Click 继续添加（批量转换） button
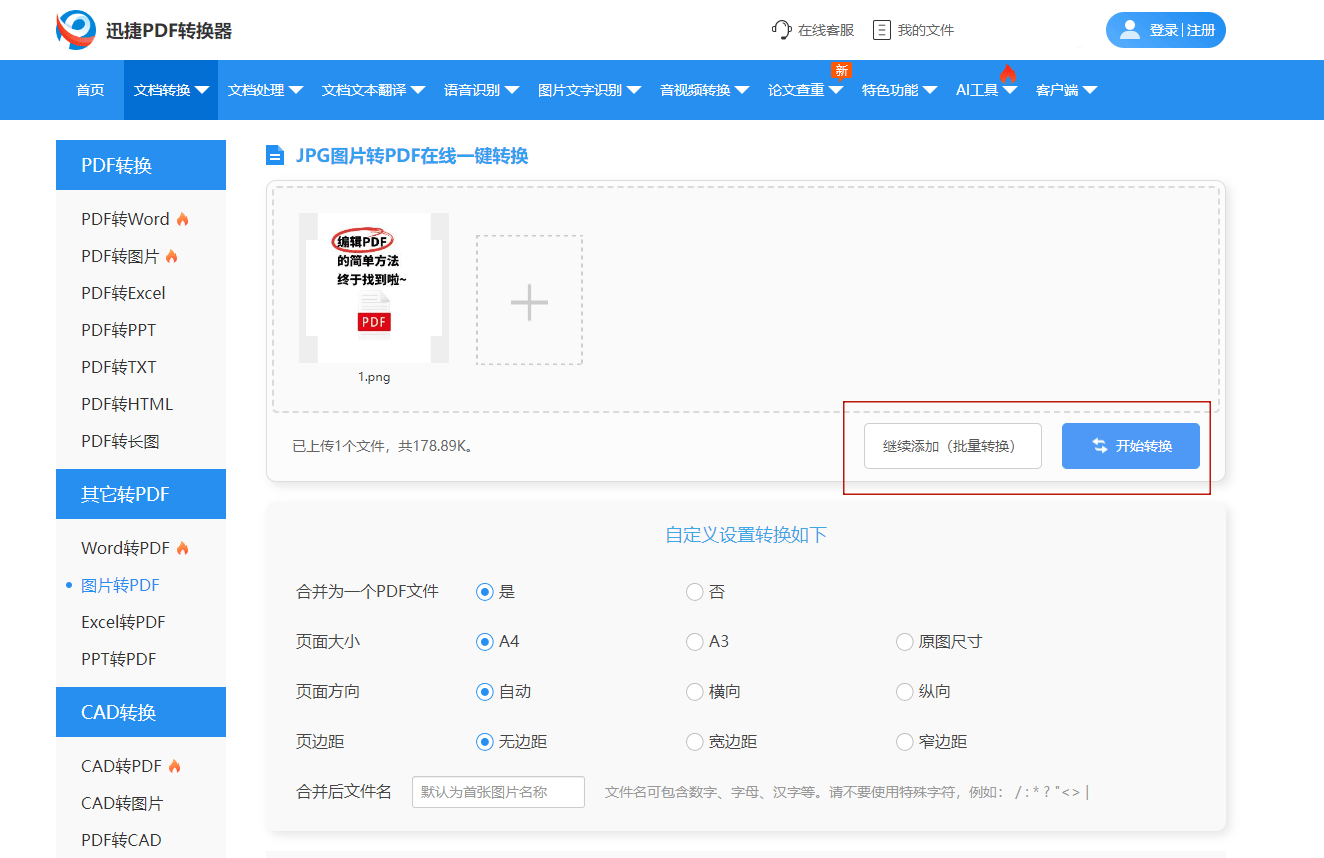Image resolution: width=1324 pixels, height=858 pixels. [x=952, y=446]
